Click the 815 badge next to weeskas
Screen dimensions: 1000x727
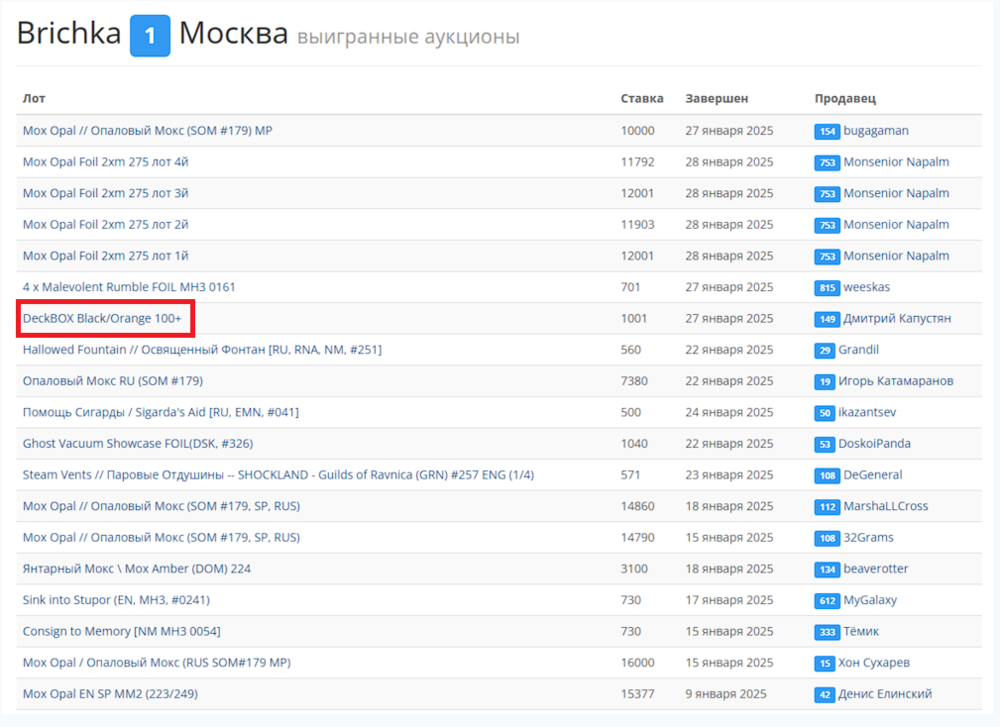point(827,288)
